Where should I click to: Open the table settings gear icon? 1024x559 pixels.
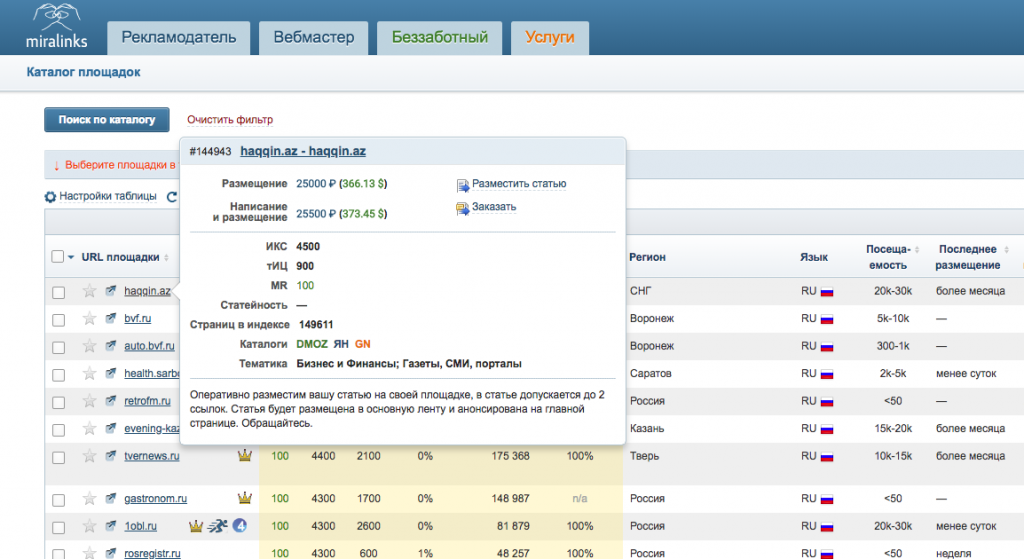(x=50, y=197)
